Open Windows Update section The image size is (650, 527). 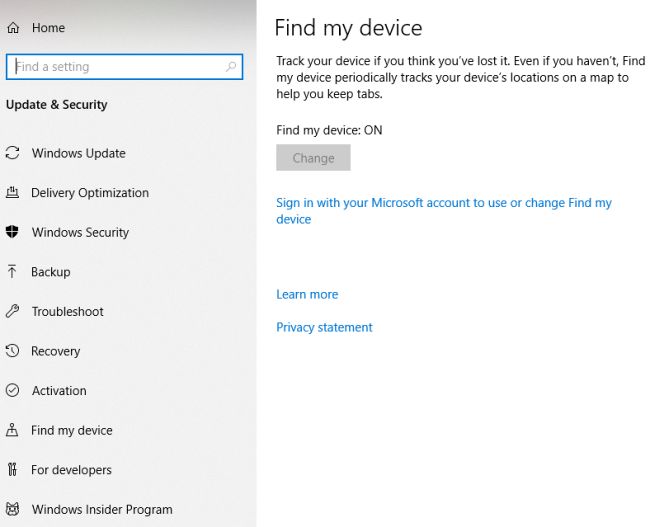(x=79, y=153)
